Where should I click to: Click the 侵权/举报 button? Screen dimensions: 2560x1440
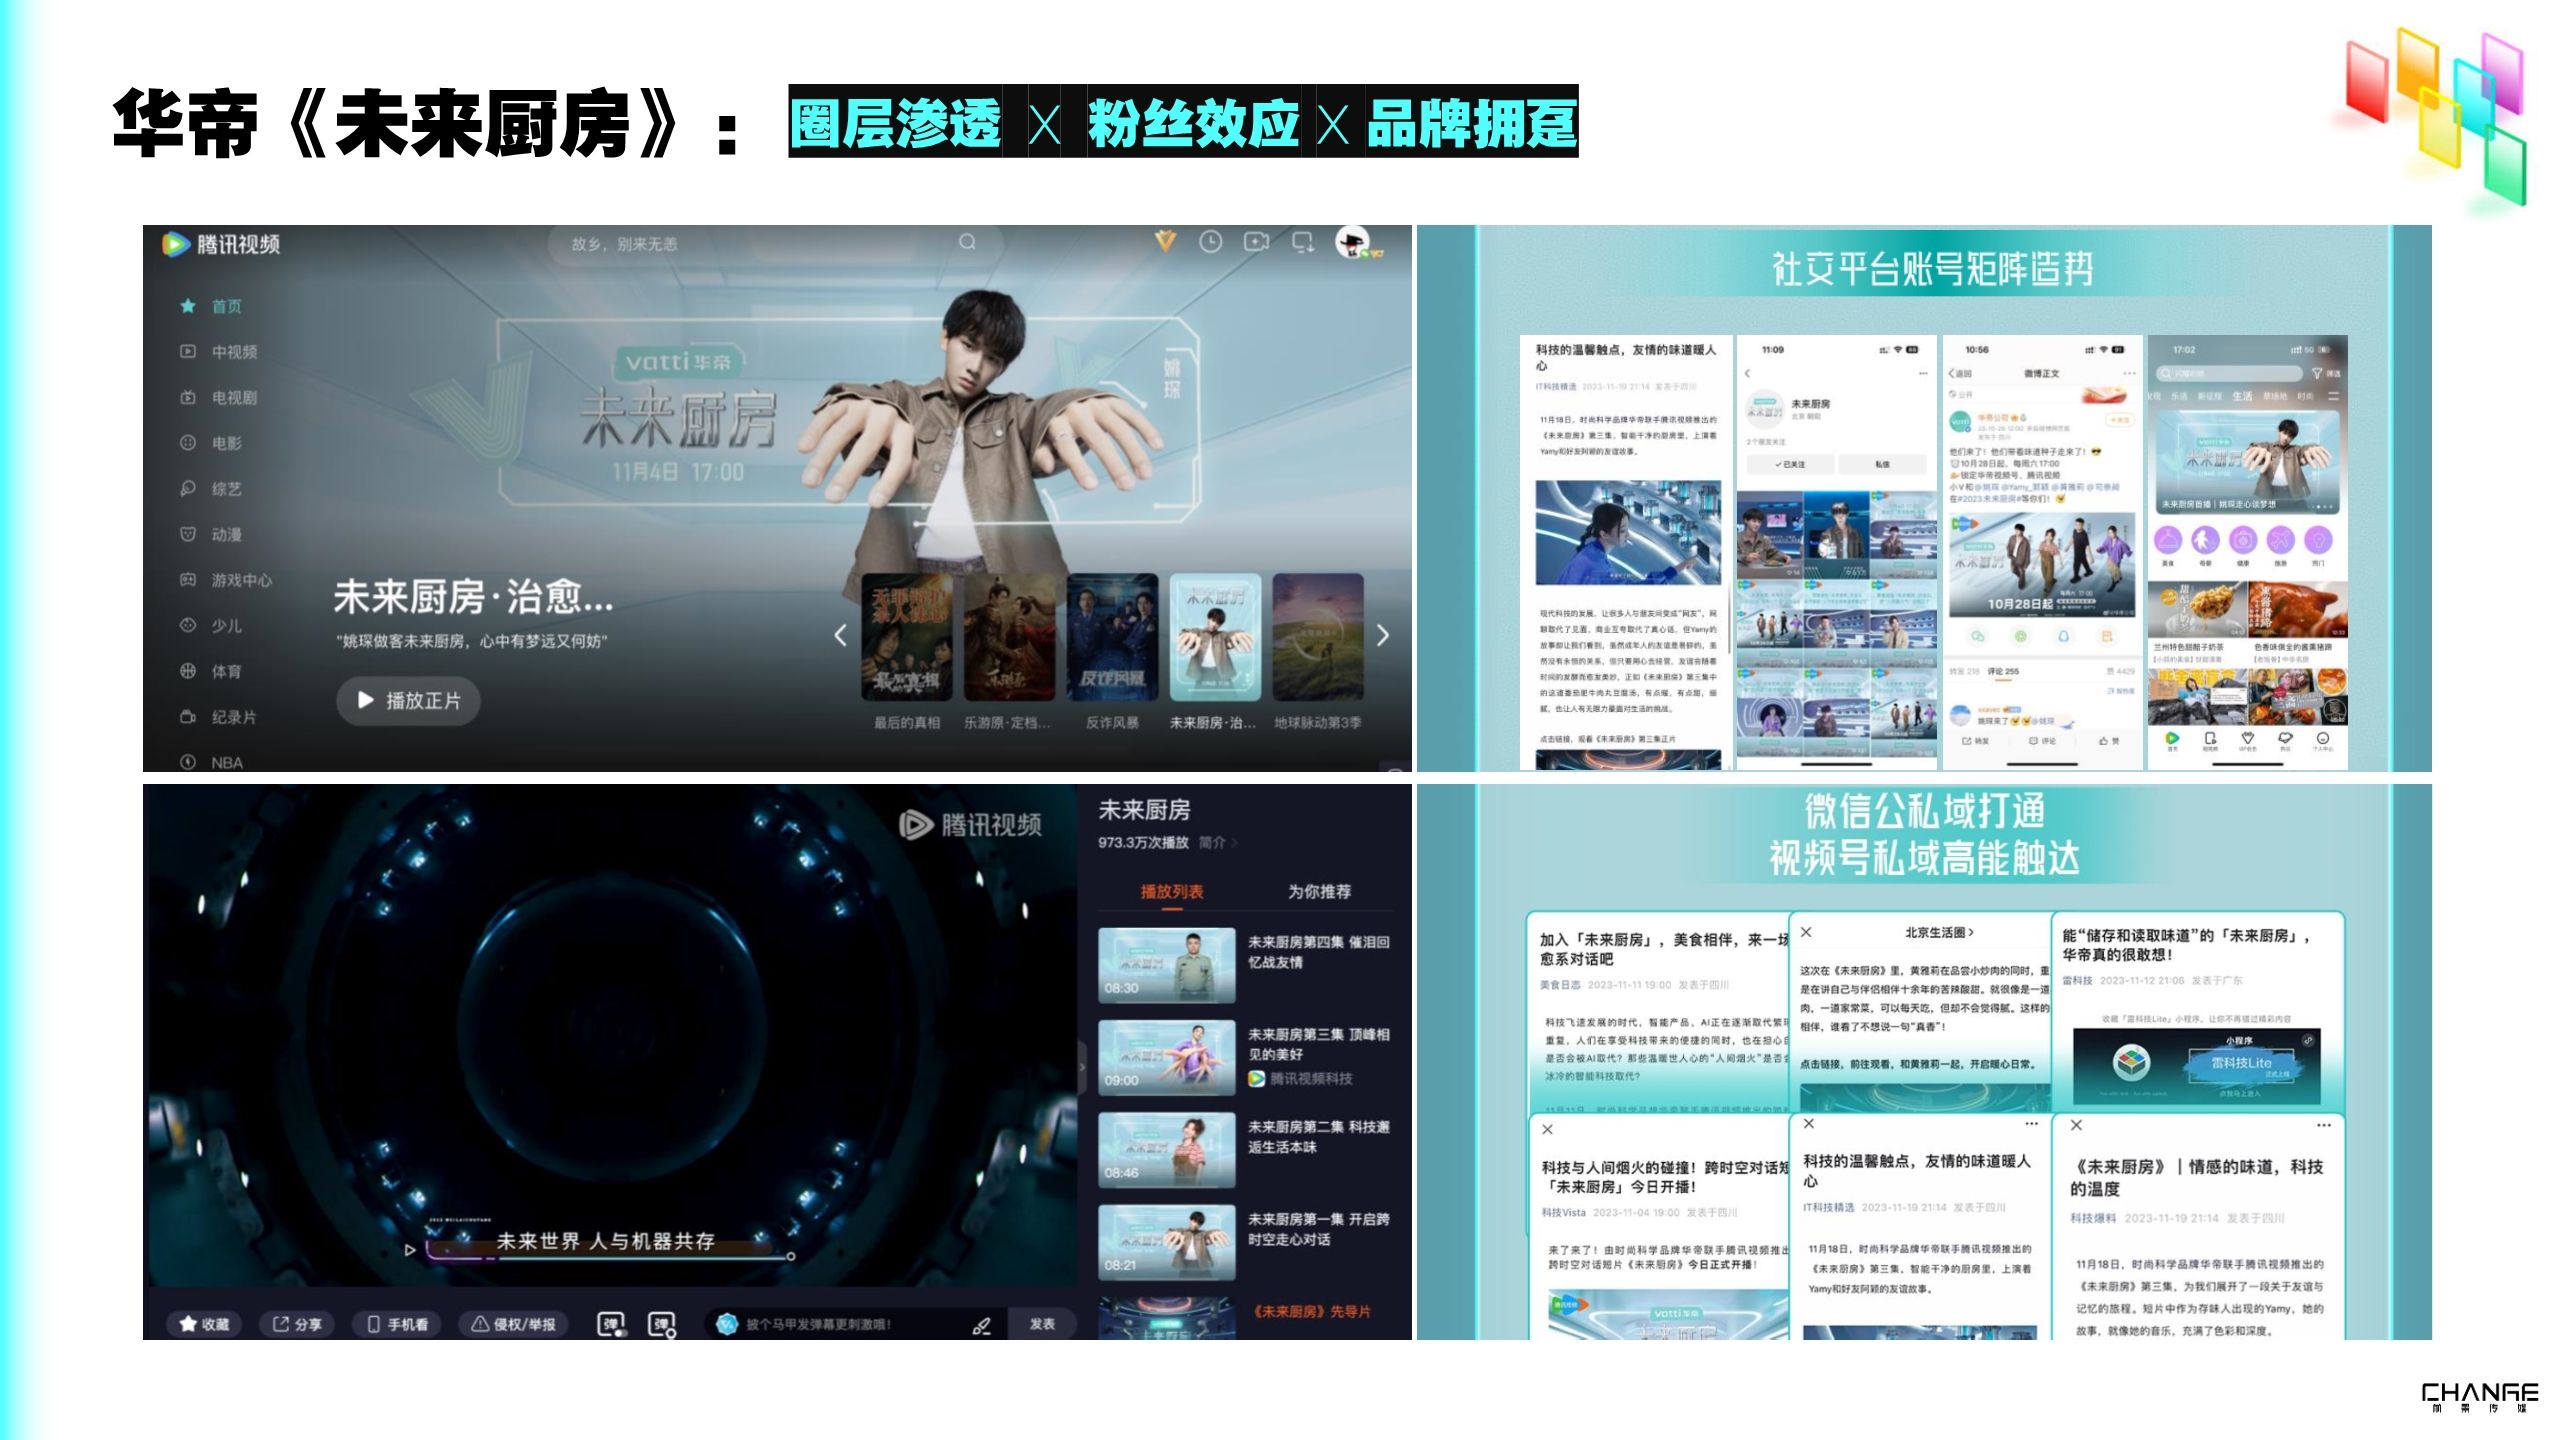pyautogui.click(x=513, y=1324)
